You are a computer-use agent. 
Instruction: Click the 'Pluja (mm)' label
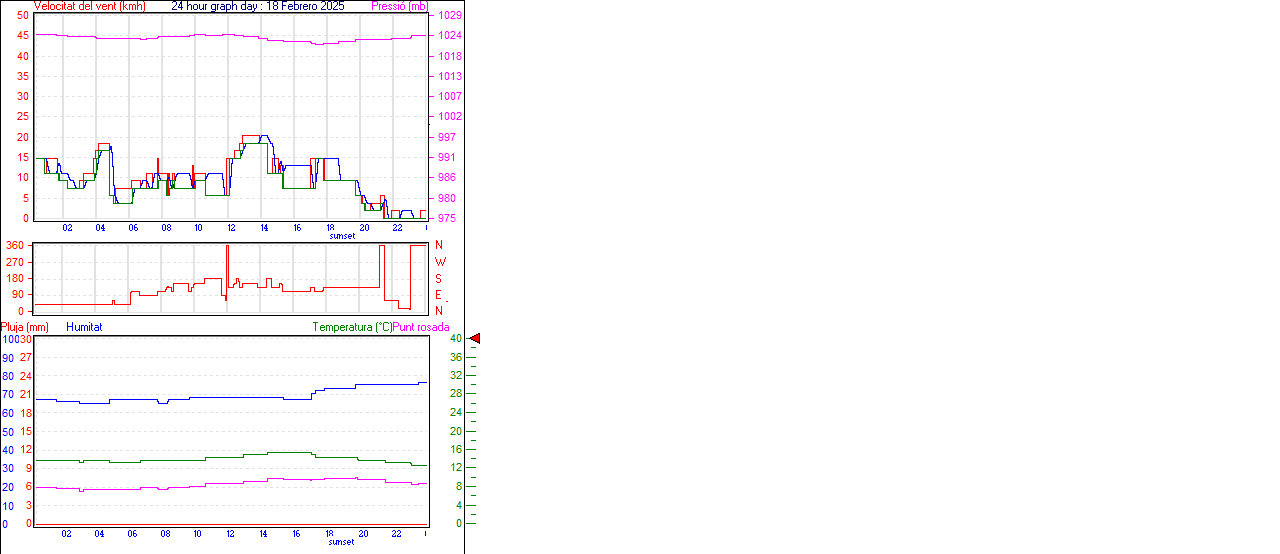[25, 327]
